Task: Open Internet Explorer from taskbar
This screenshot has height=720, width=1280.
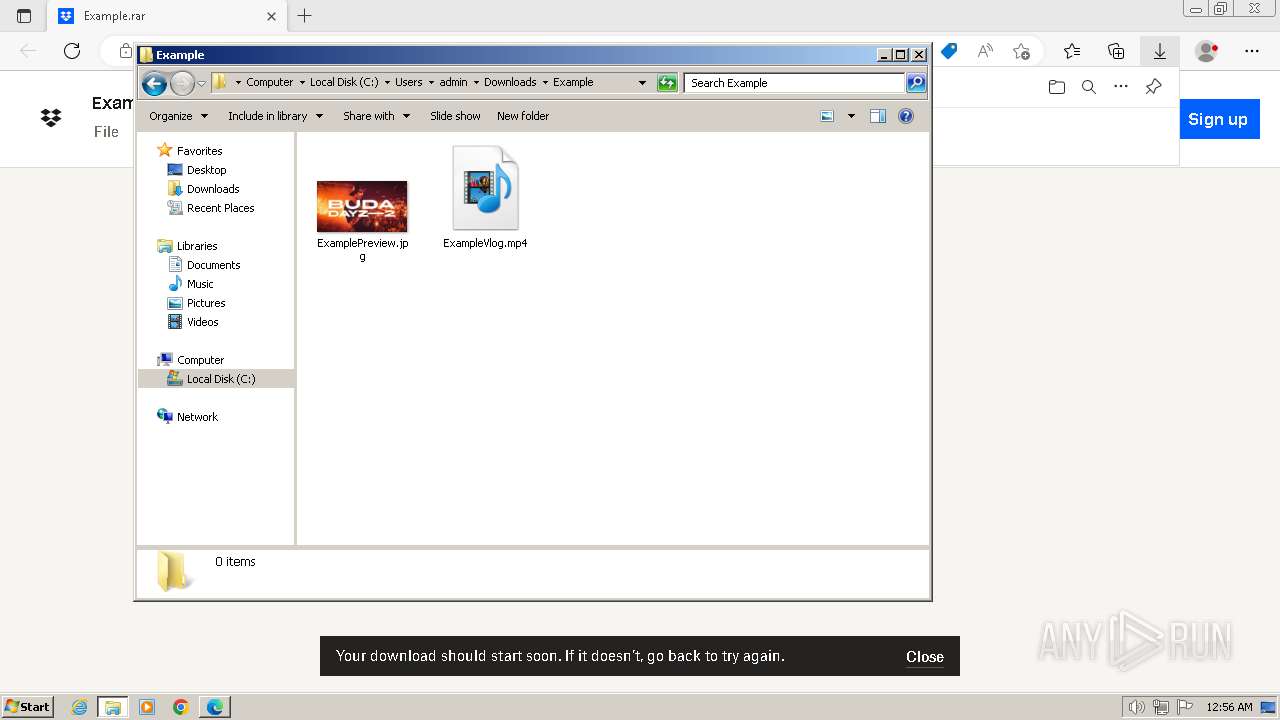Action: (x=79, y=707)
